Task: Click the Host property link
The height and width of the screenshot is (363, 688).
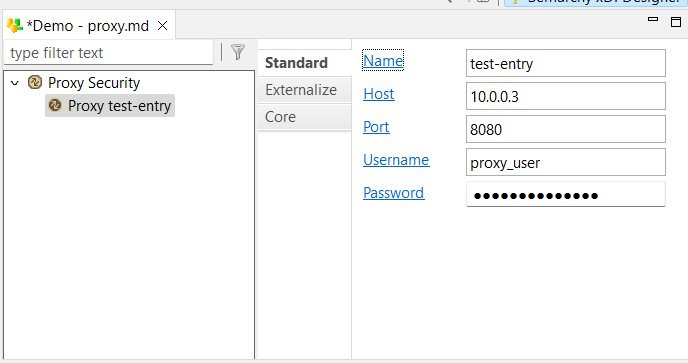Action: 379,94
